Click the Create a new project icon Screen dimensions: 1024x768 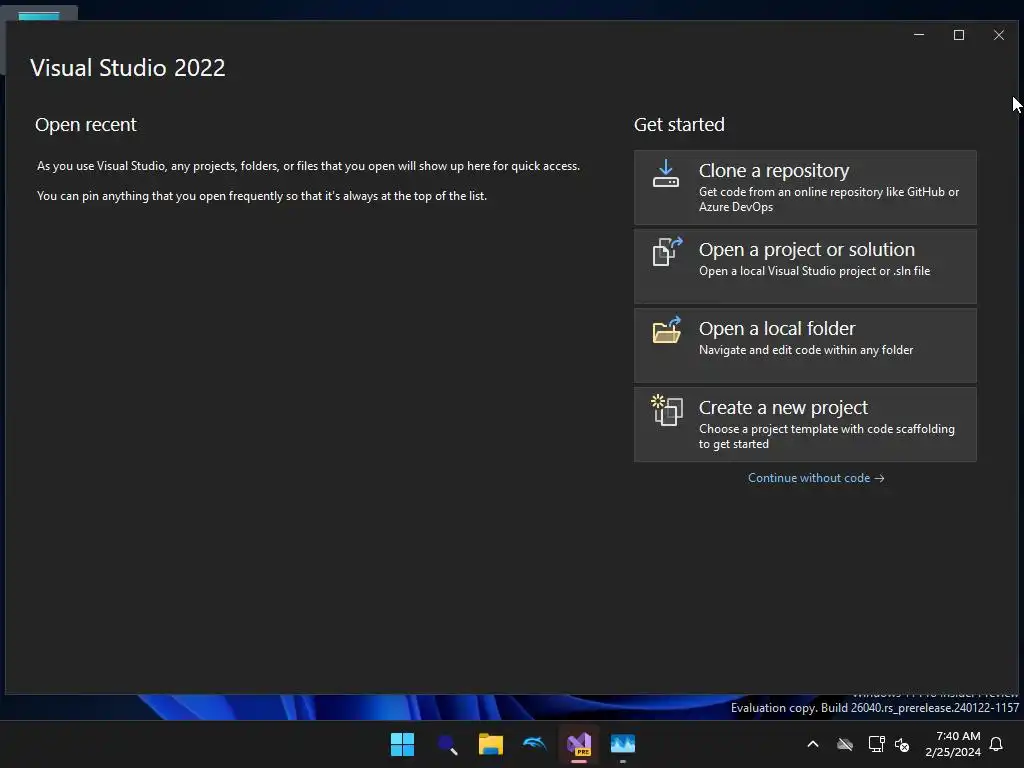pyautogui.click(x=667, y=410)
